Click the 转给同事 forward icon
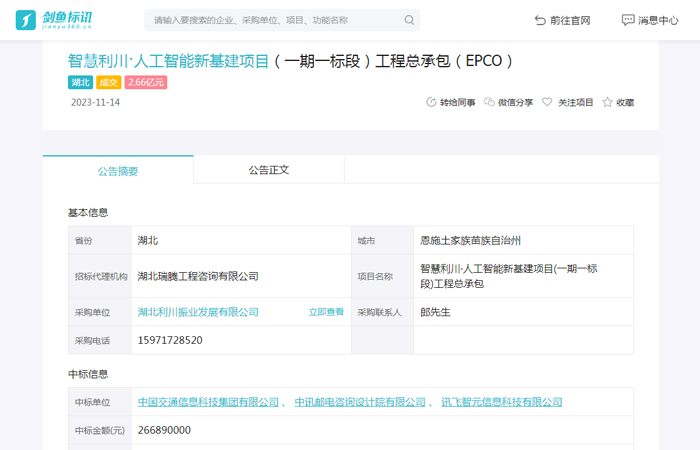Image resolution: width=700 pixels, height=450 pixels. pos(431,102)
